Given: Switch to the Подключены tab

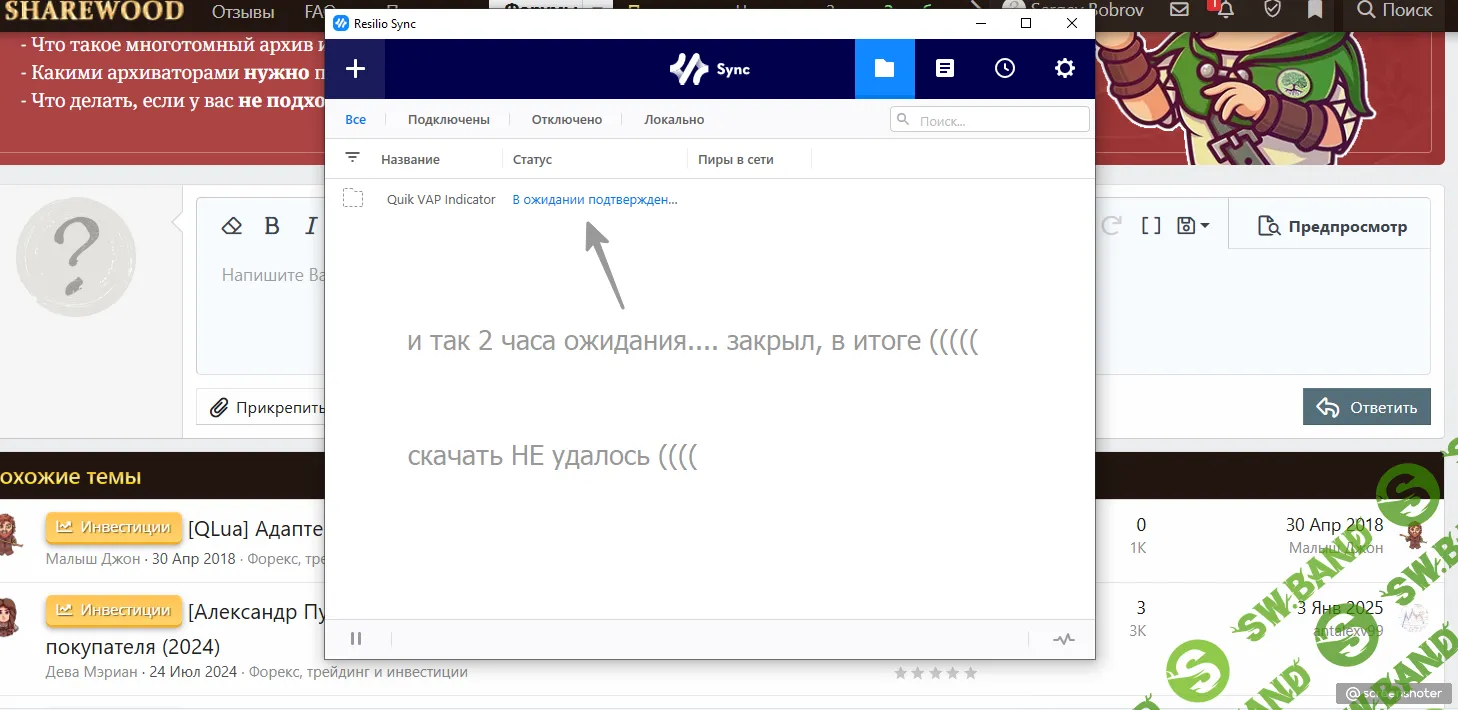Looking at the screenshot, I should pyautogui.click(x=448, y=120).
